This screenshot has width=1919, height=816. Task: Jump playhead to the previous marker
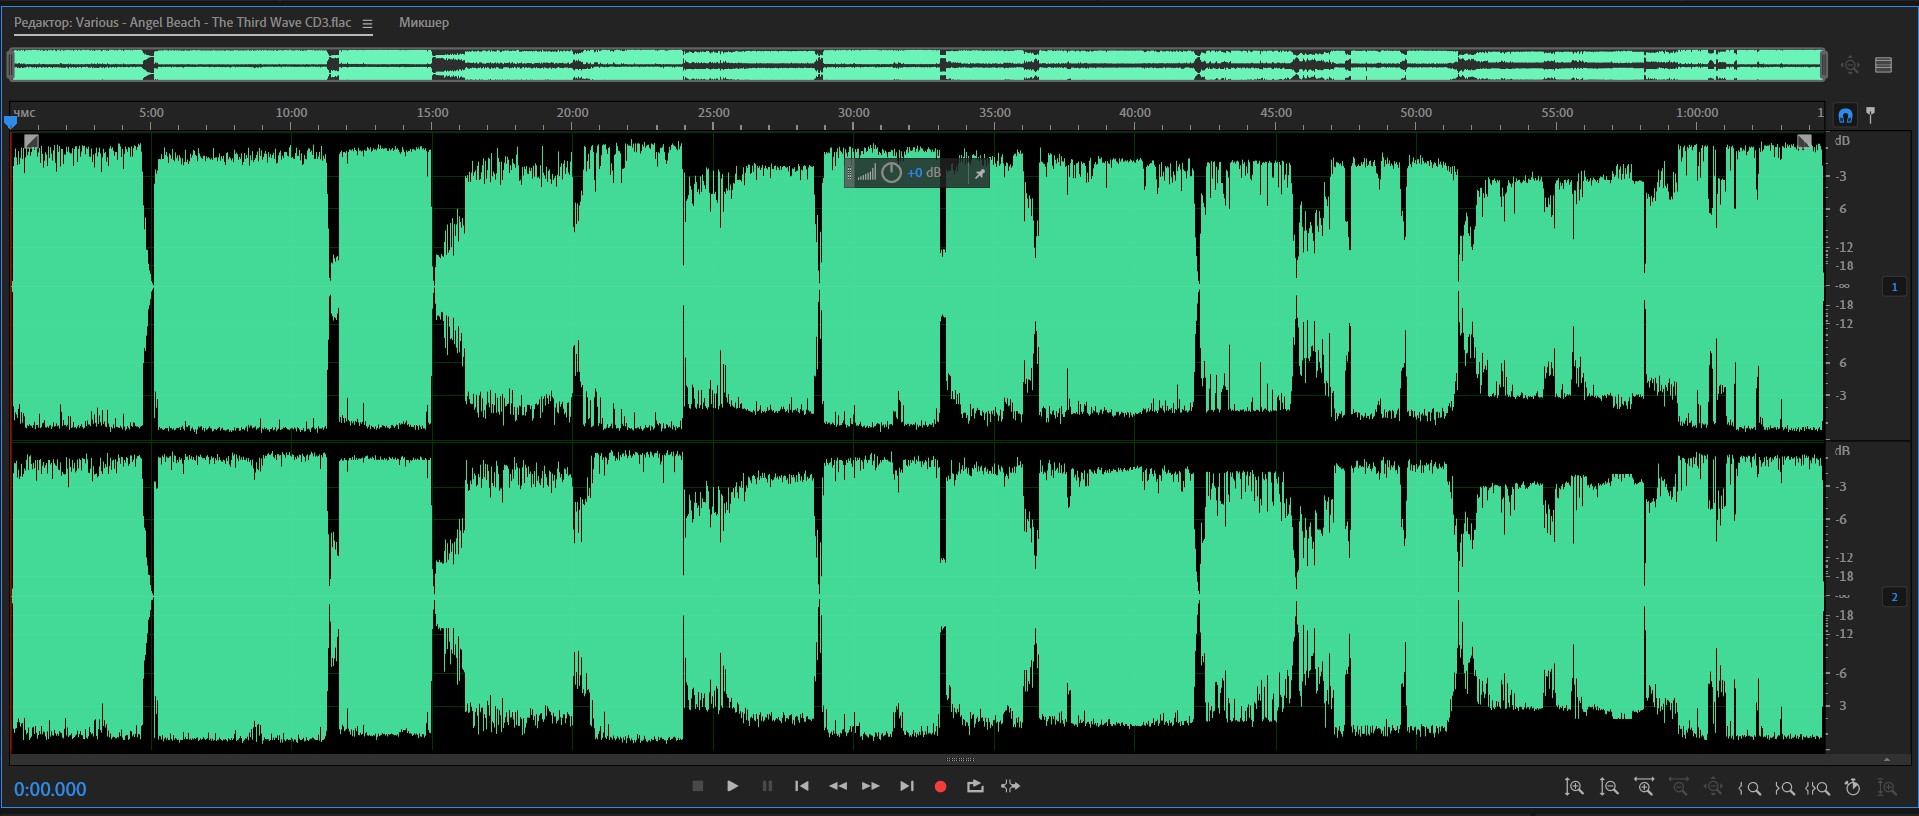(801, 786)
